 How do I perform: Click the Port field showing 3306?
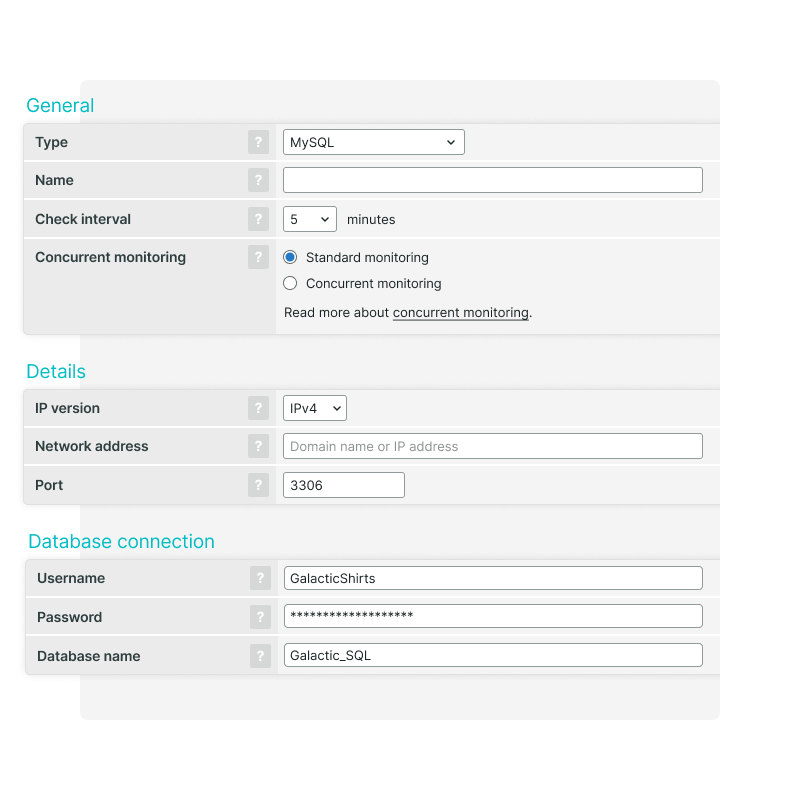point(344,485)
